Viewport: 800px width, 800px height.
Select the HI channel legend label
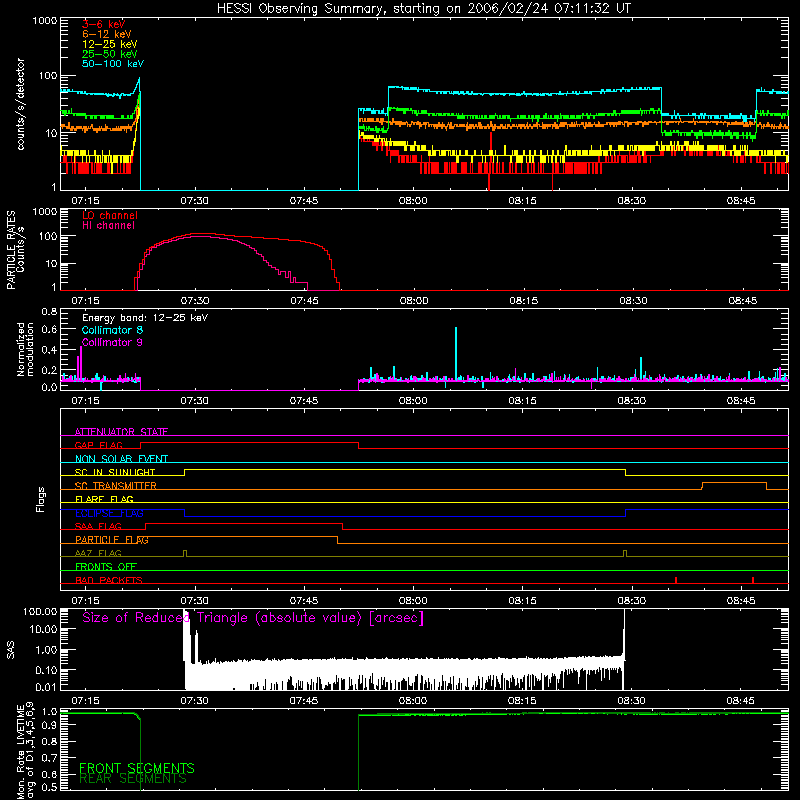pos(108,226)
